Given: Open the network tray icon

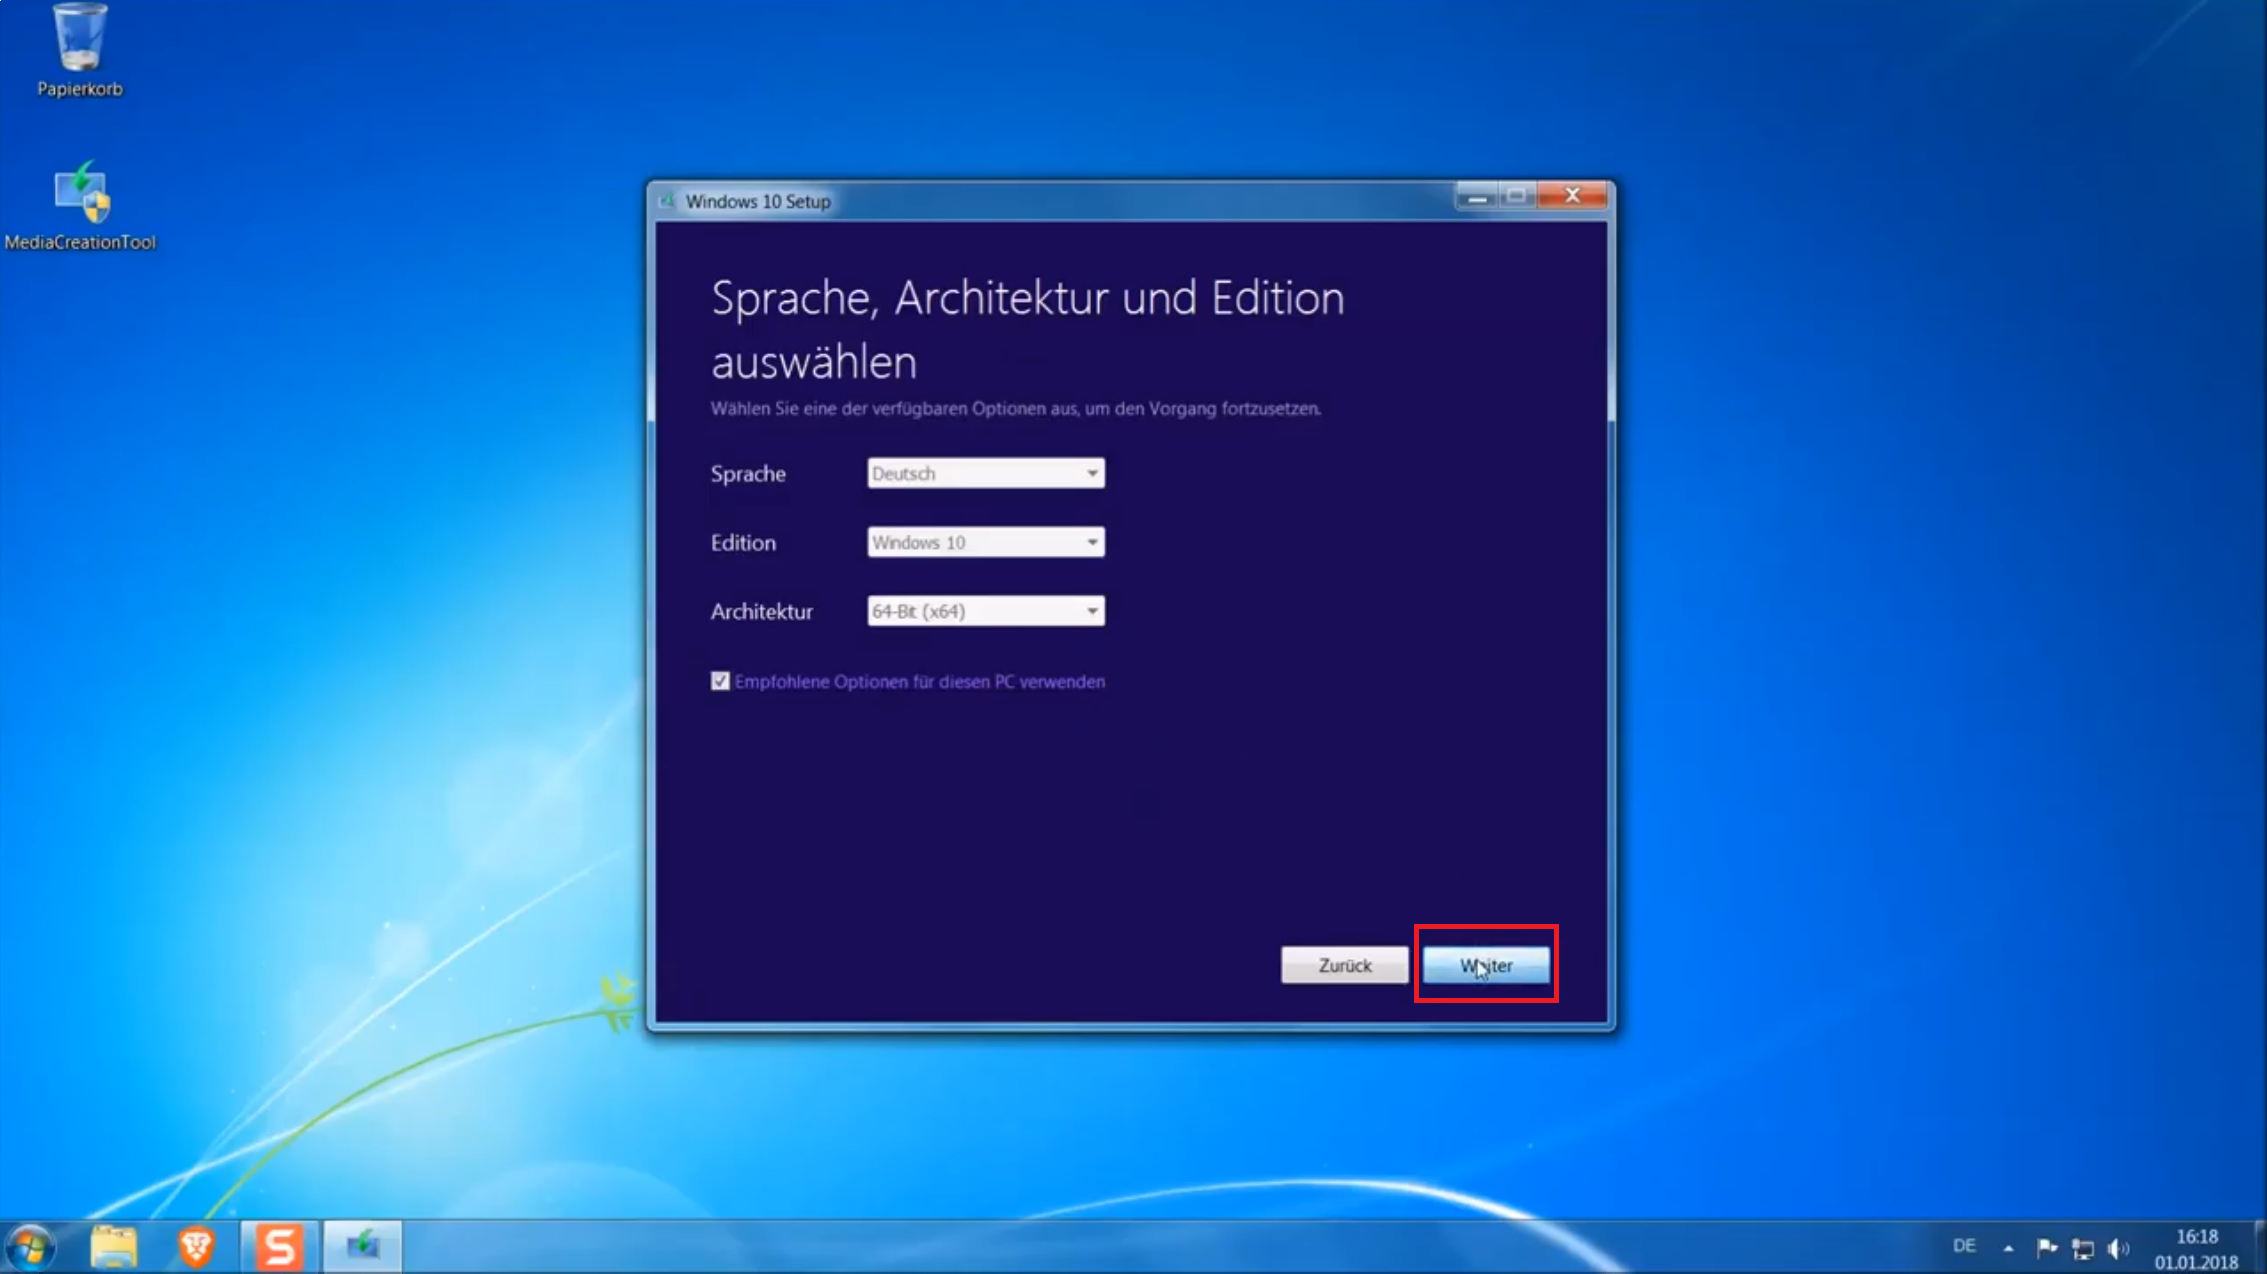Looking at the screenshot, I should (x=2082, y=1248).
